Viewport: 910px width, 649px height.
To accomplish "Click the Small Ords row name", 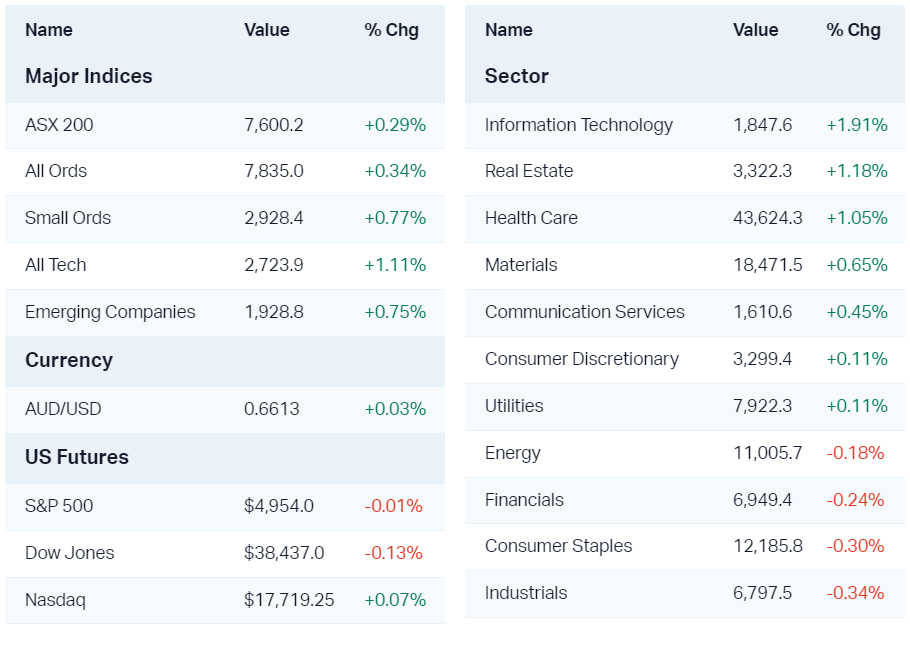I will (68, 218).
